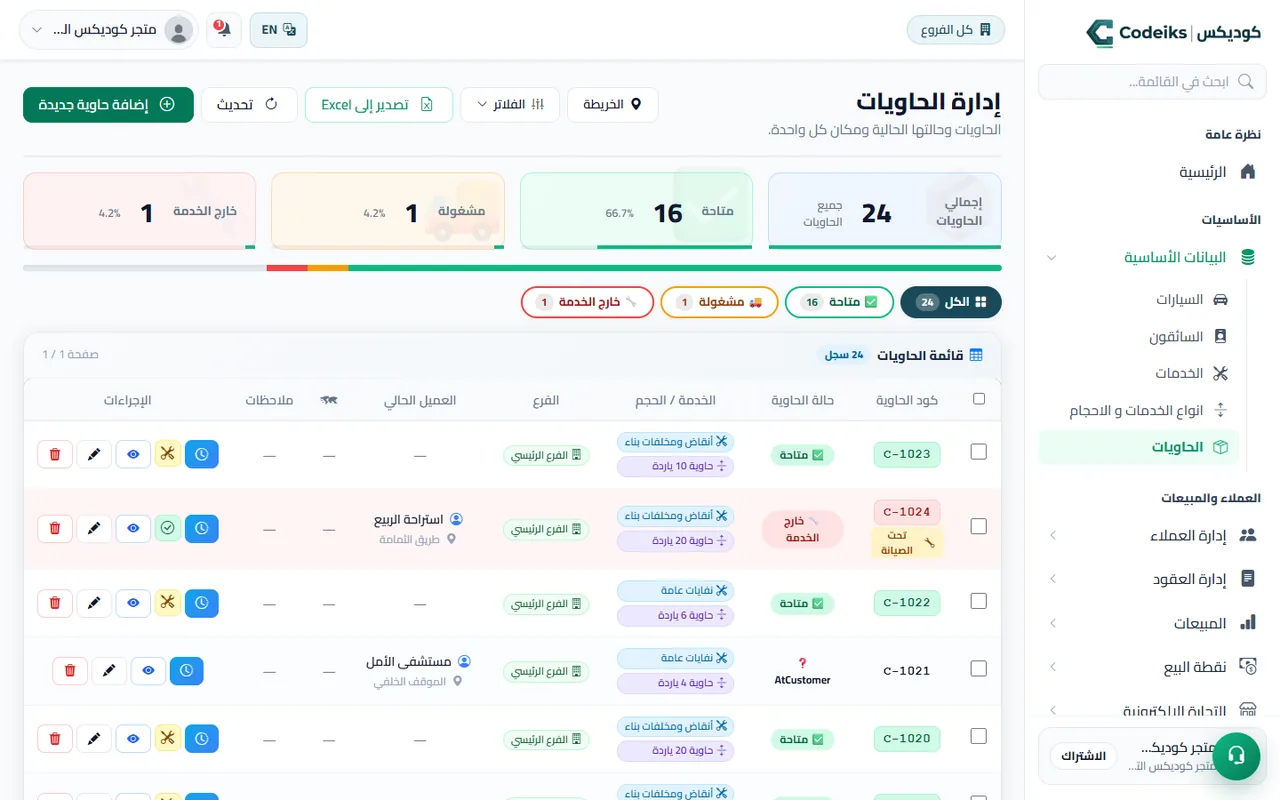Click تصدير إلى Excel button

pyautogui.click(x=379, y=105)
